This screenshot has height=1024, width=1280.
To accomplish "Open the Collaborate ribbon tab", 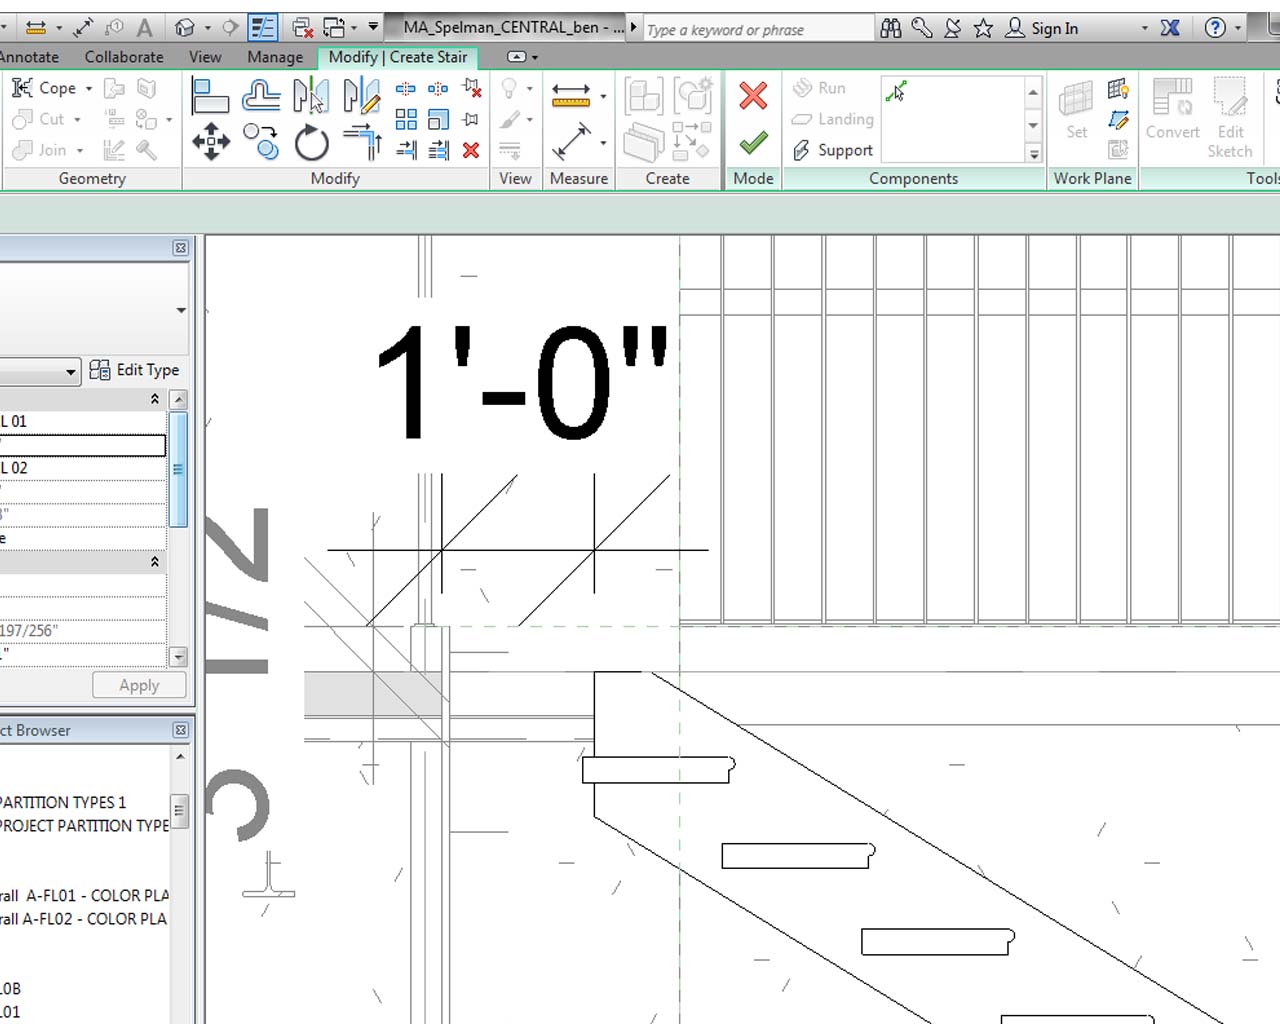I will click(x=124, y=57).
